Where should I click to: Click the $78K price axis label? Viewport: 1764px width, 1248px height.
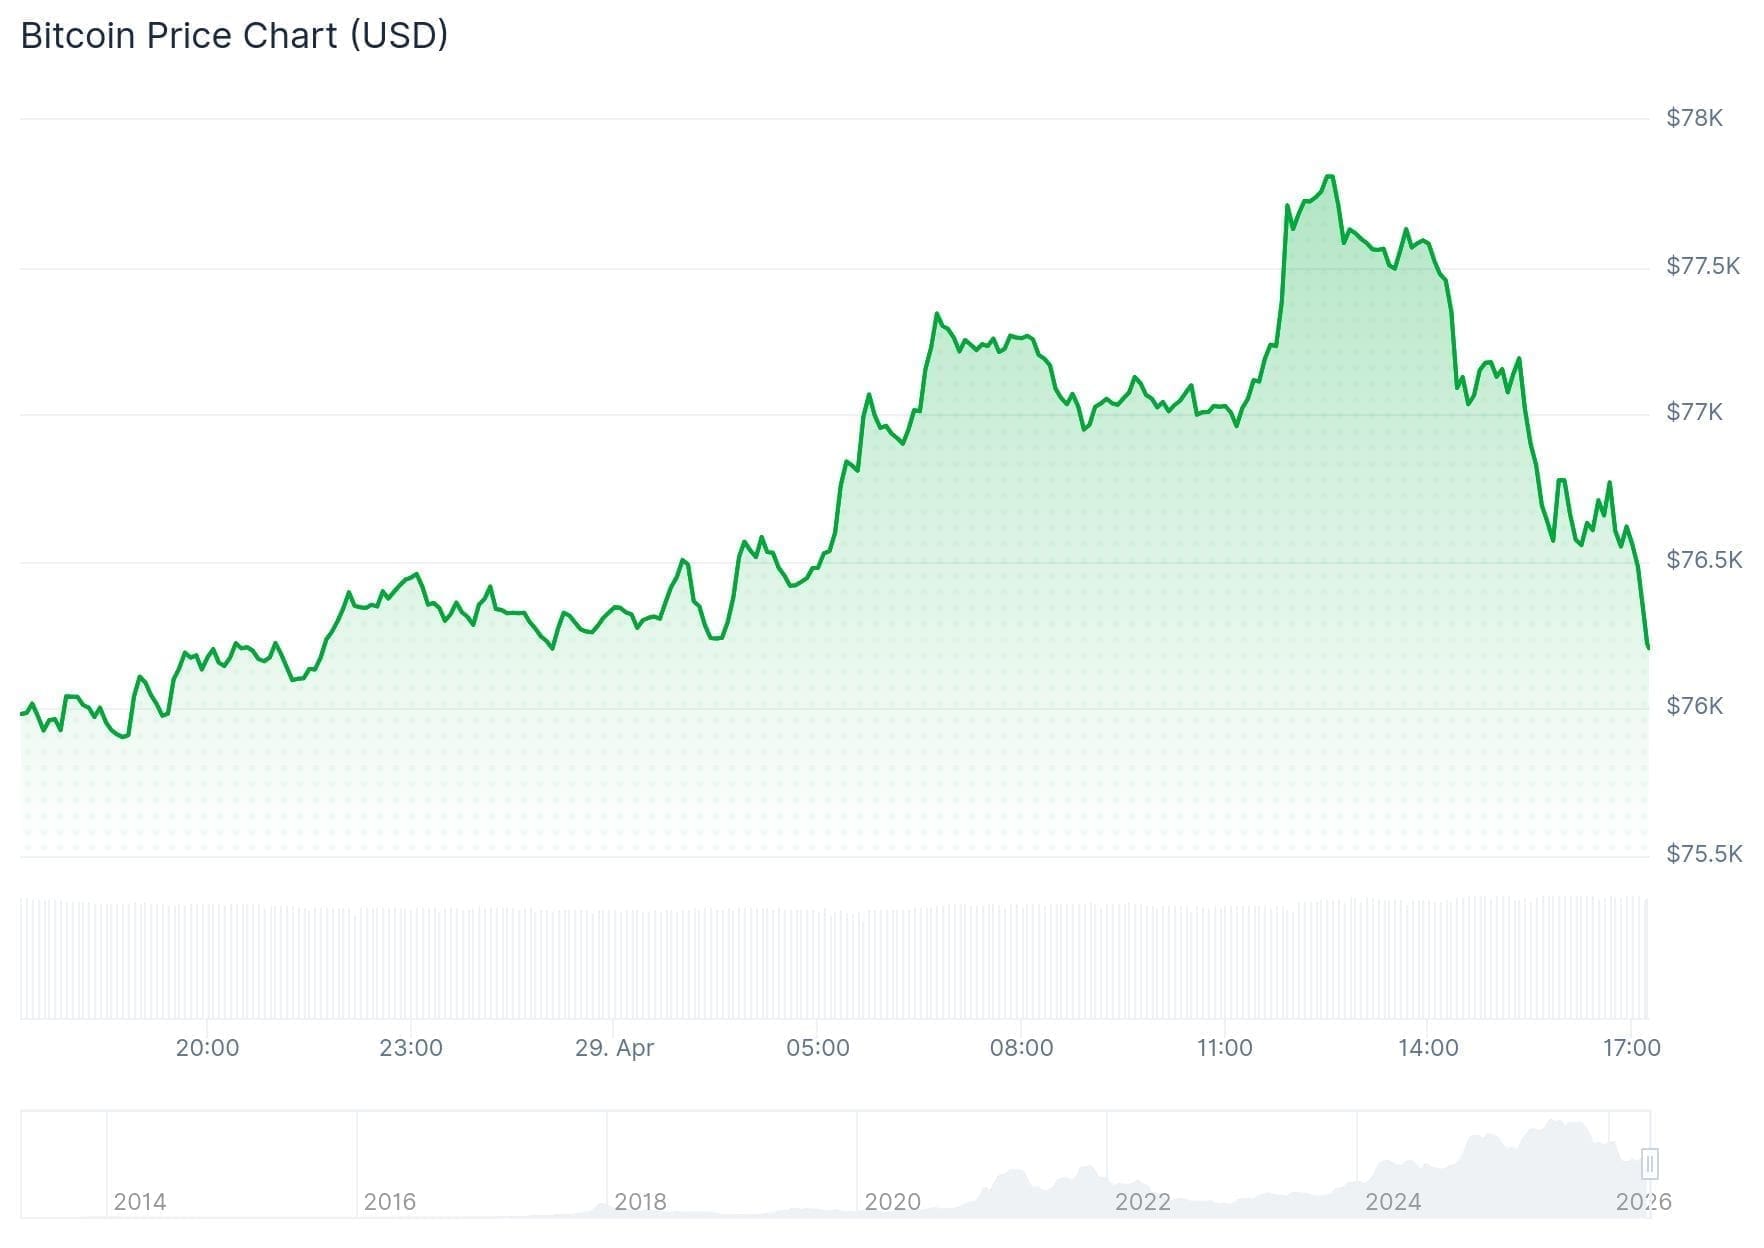click(1694, 118)
